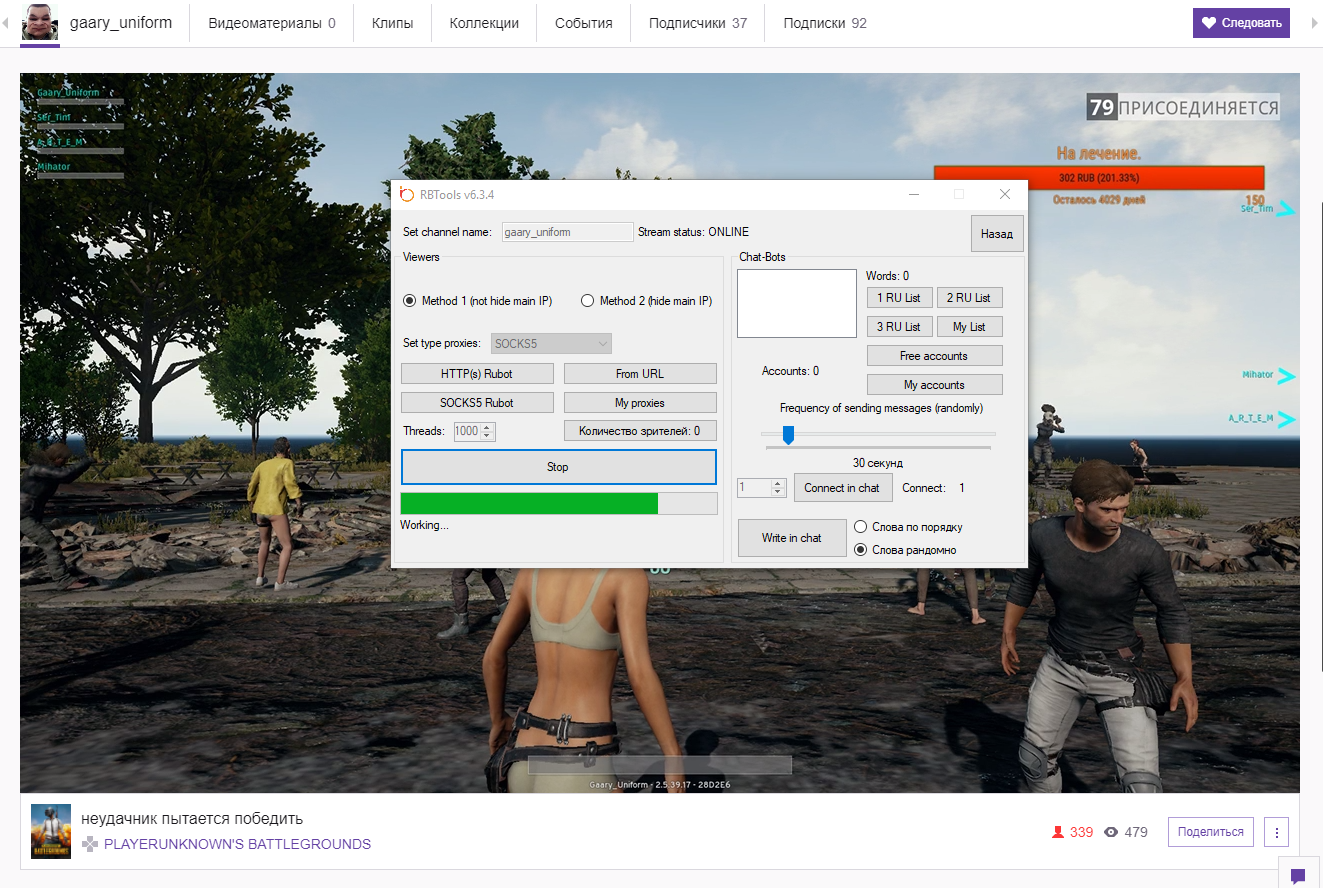Click the left arrow in channel header
1323x888 pixels.
click(x=7, y=23)
